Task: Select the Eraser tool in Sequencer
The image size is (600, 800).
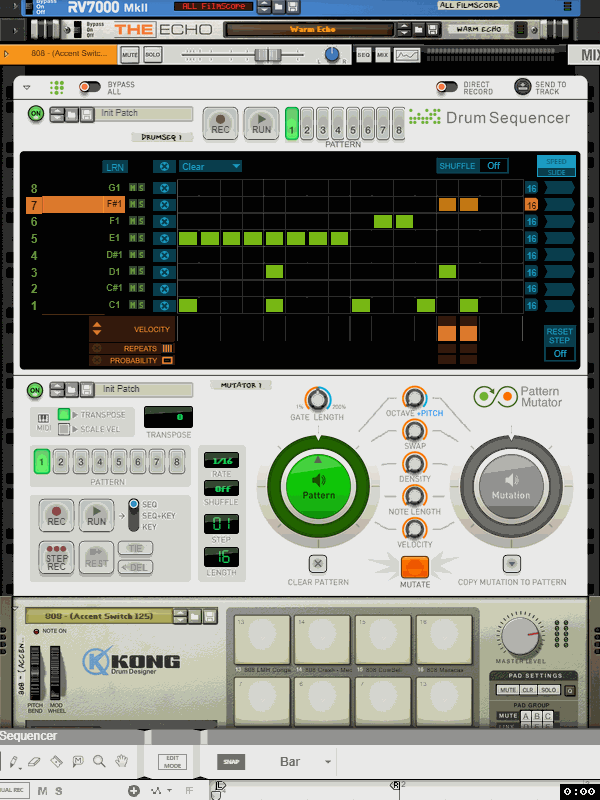Action: pos(34,762)
